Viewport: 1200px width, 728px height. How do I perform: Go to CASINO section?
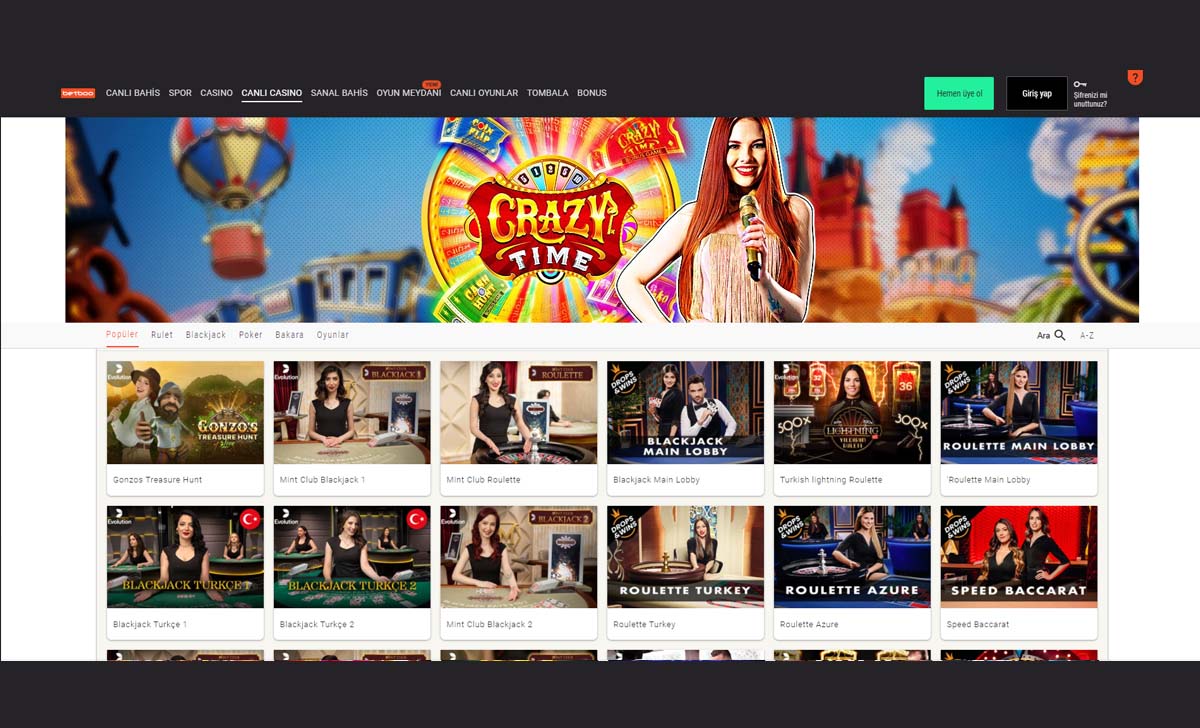click(216, 93)
